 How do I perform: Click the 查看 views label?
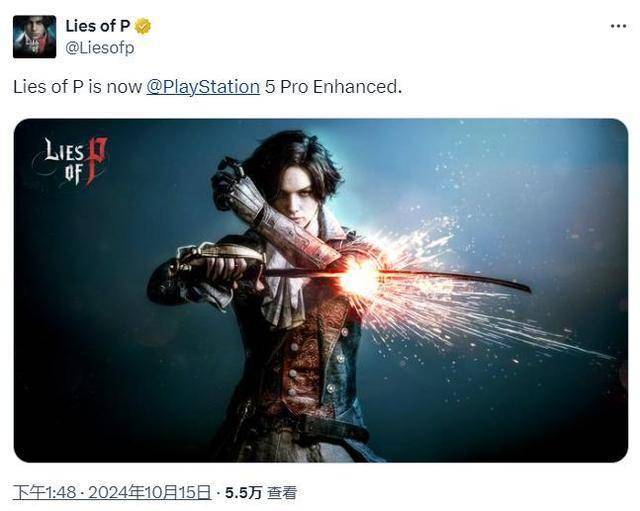(282, 493)
